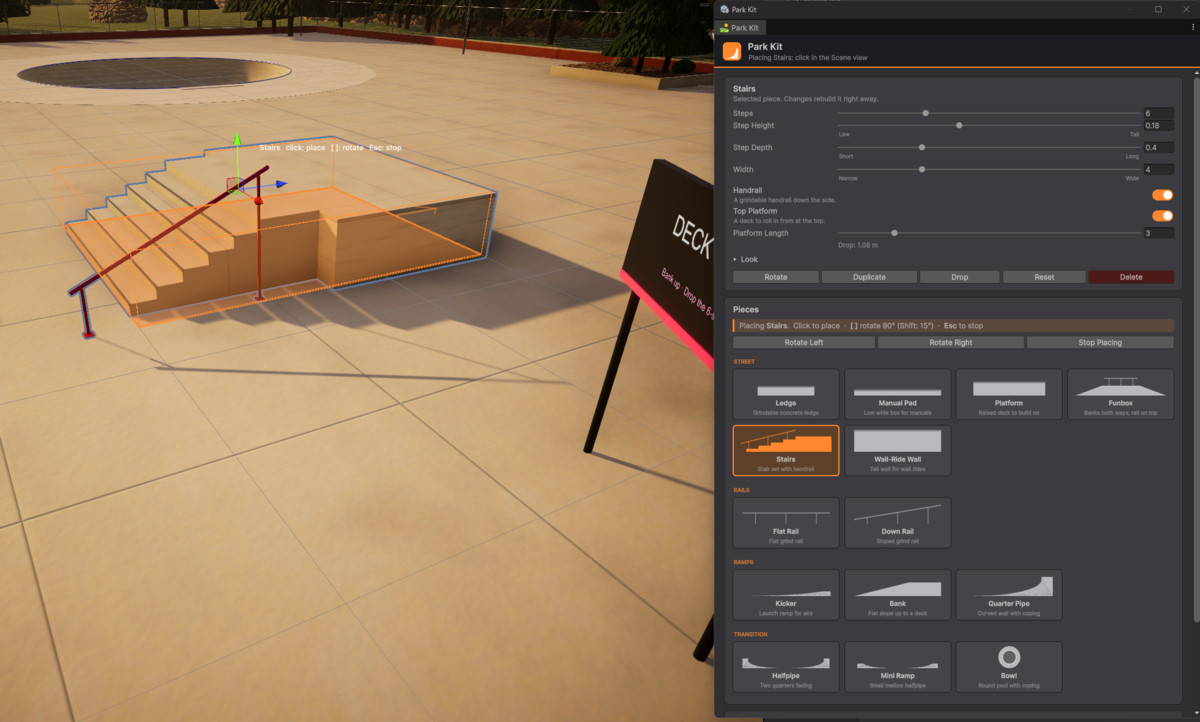Click Rotate Left in Pieces
1200x722 pixels.
804,342
